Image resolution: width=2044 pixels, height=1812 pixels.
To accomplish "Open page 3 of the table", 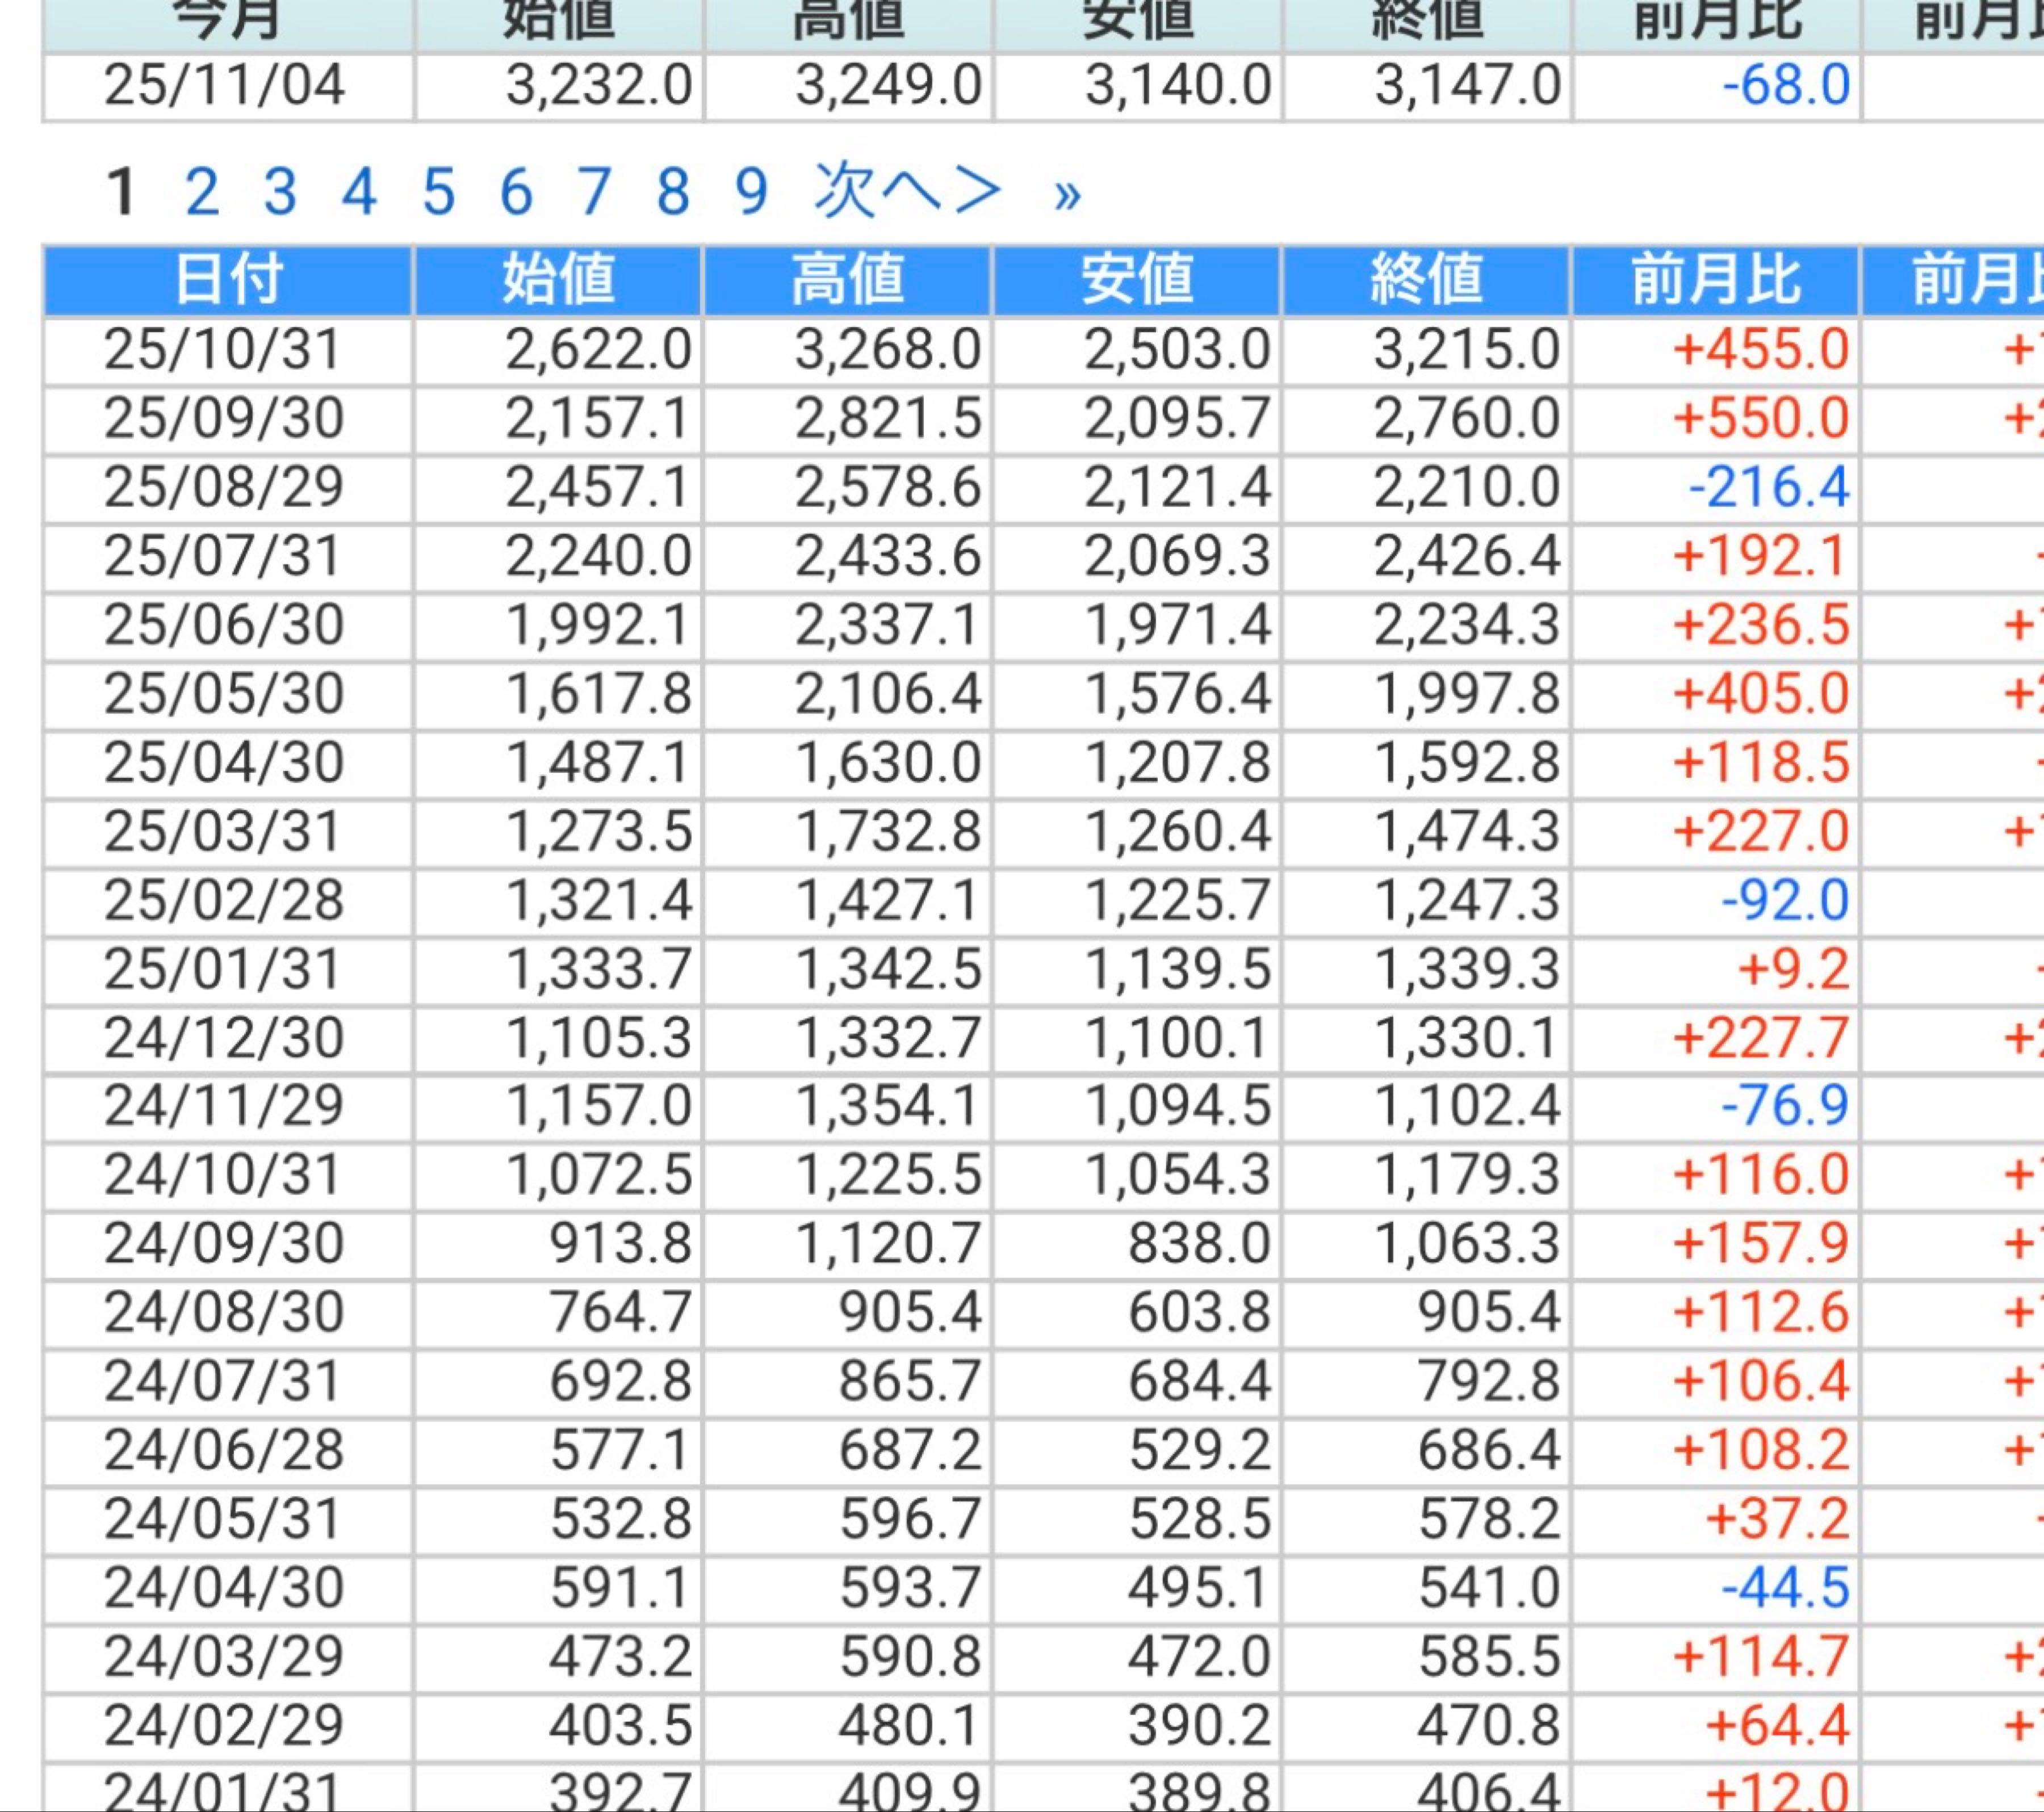I will (280, 192).
